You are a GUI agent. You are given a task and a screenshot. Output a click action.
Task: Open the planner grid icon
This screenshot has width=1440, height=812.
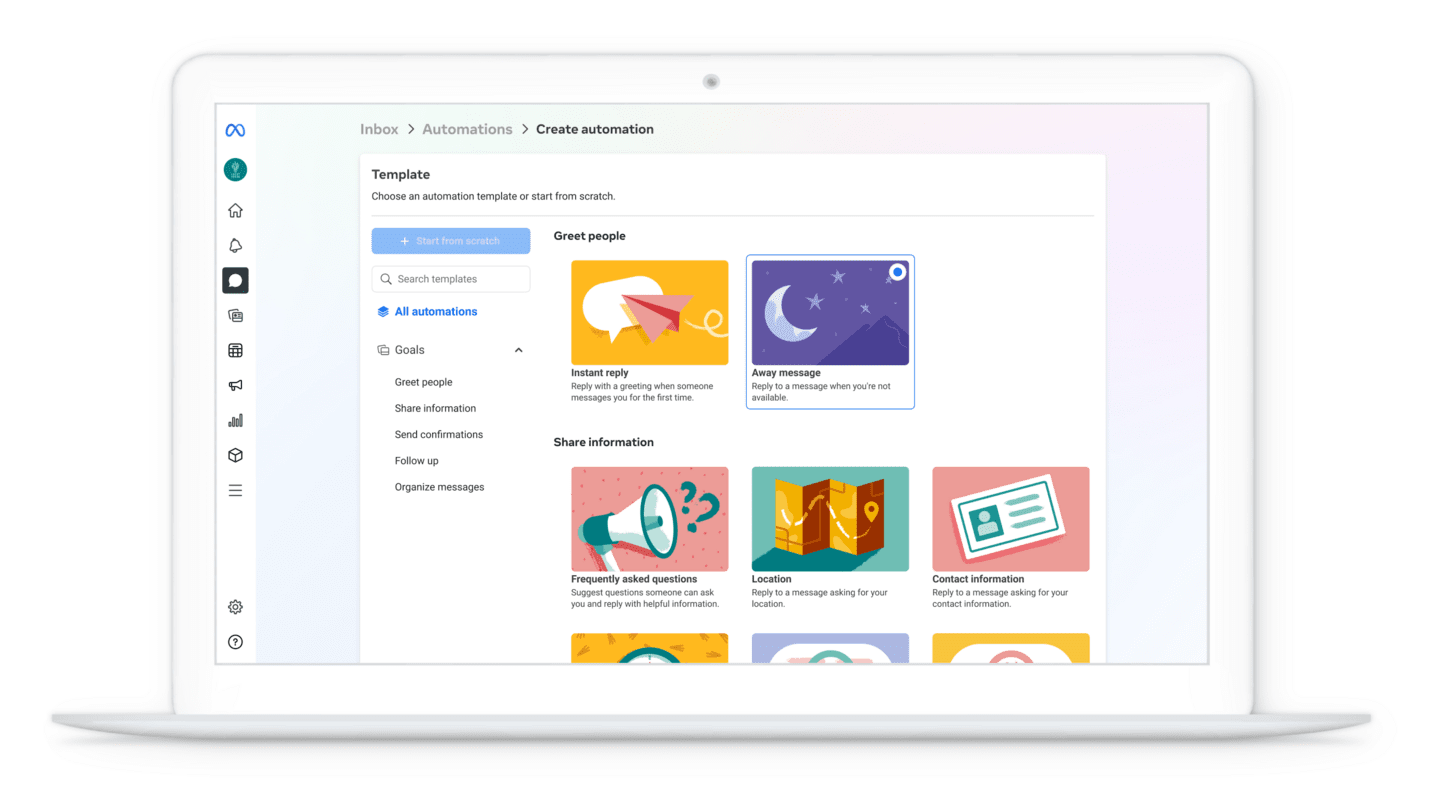(x=235, y=350)
